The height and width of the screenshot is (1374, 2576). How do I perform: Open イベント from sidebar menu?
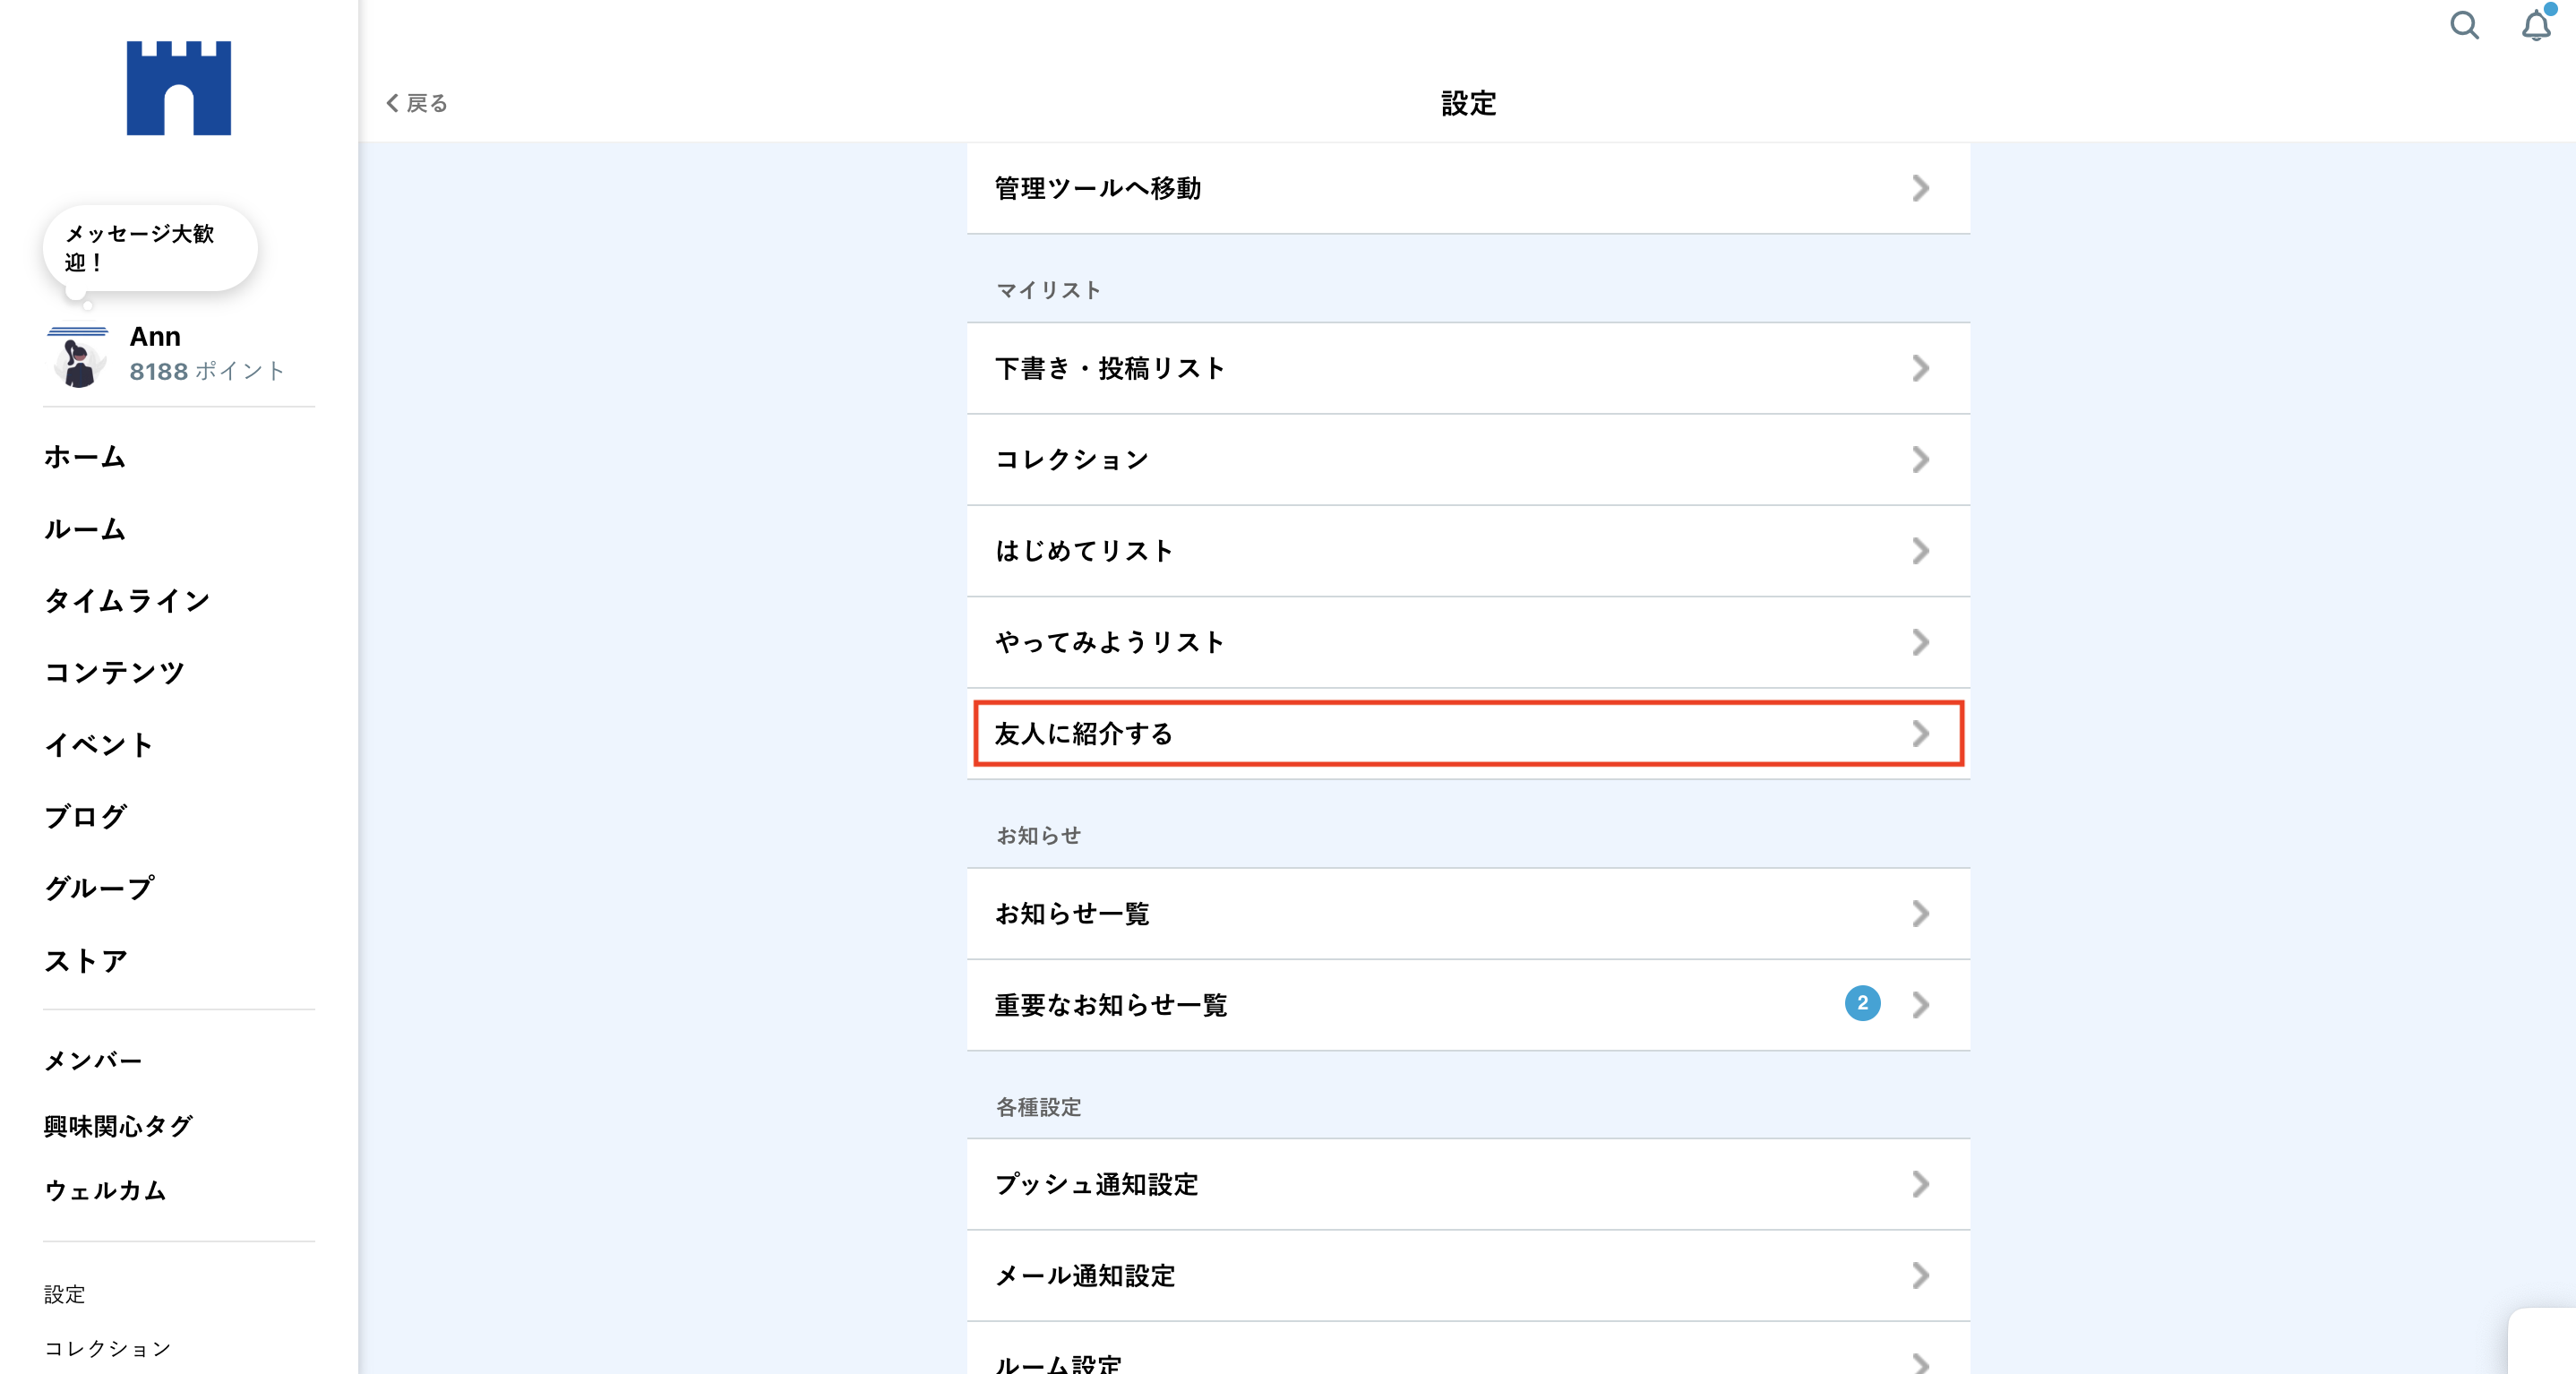(x=99, y=744)
